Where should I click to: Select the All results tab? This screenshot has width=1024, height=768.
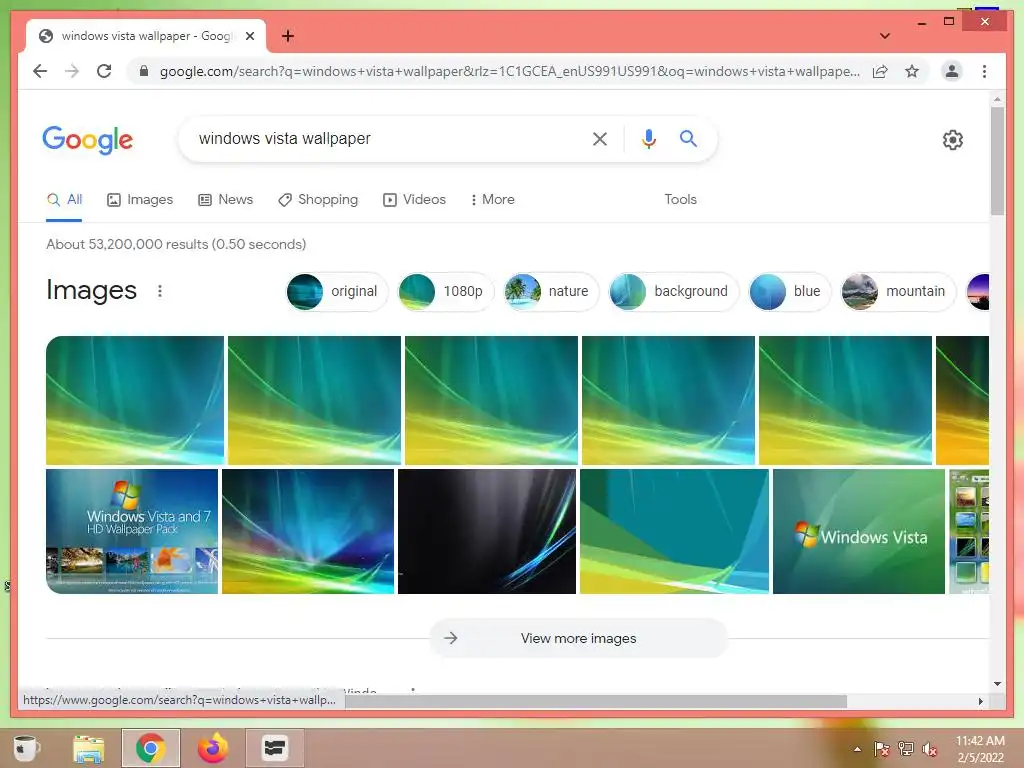point(64,200)
